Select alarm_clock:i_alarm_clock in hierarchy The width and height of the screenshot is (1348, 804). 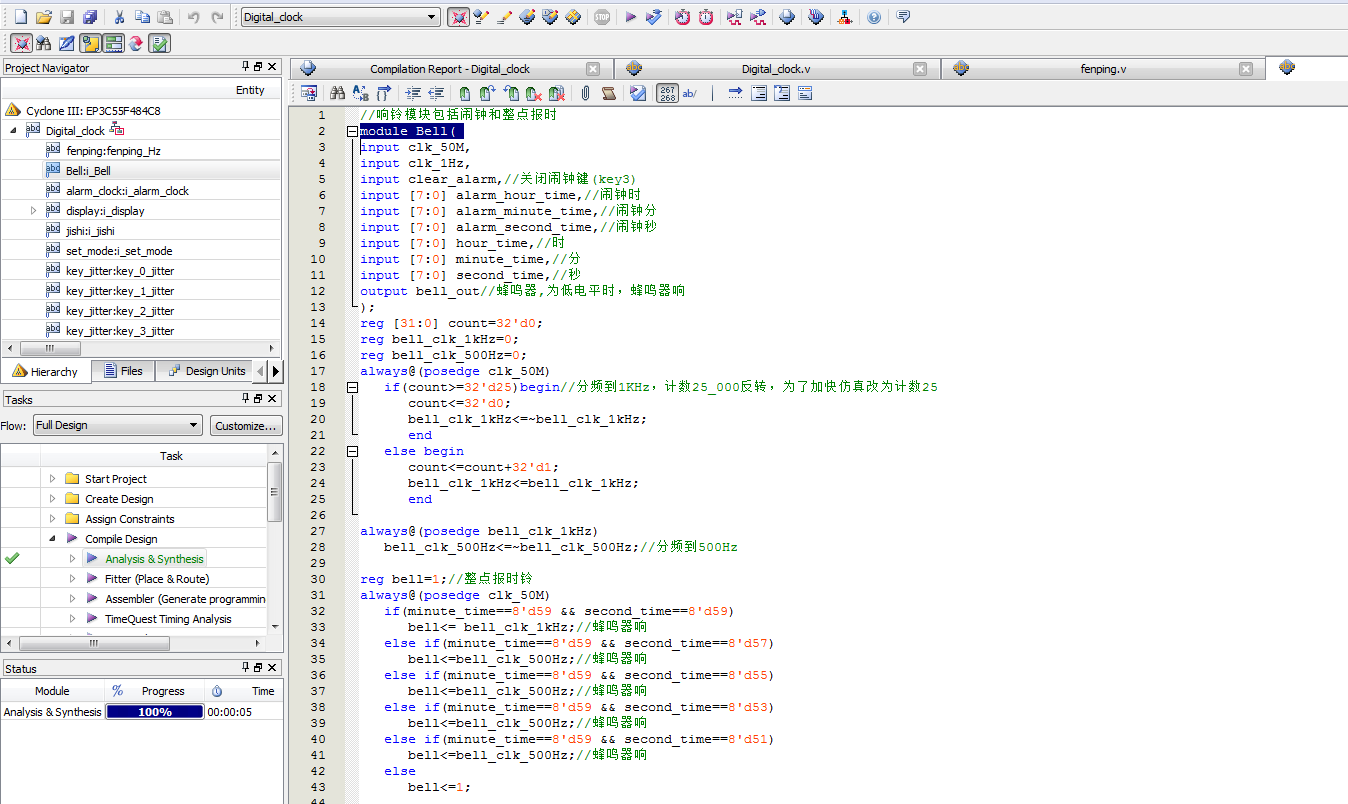[x=127, y=191]
